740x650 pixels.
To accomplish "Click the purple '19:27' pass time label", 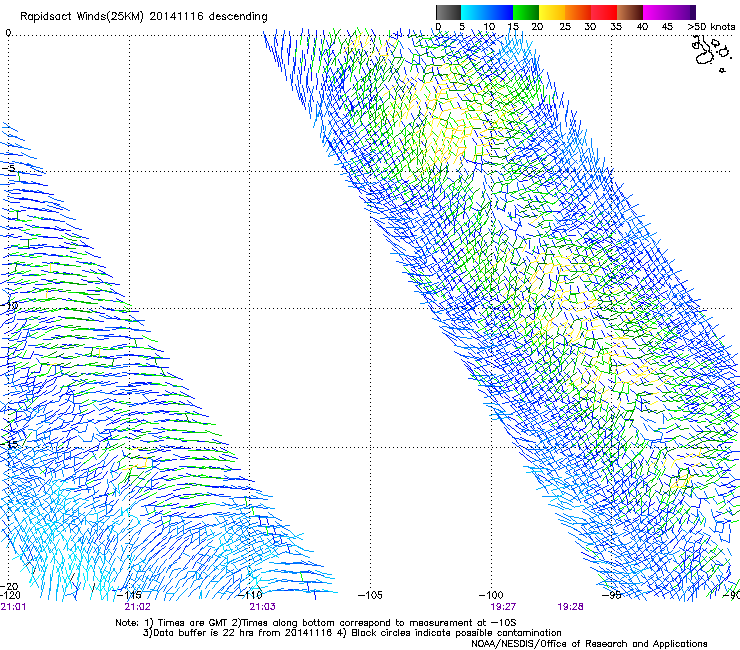I will point(503,607).
